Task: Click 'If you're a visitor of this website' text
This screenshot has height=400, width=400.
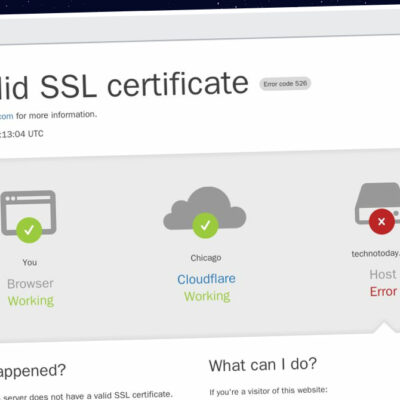Action: pyautogui.click(x=268, y=391)
